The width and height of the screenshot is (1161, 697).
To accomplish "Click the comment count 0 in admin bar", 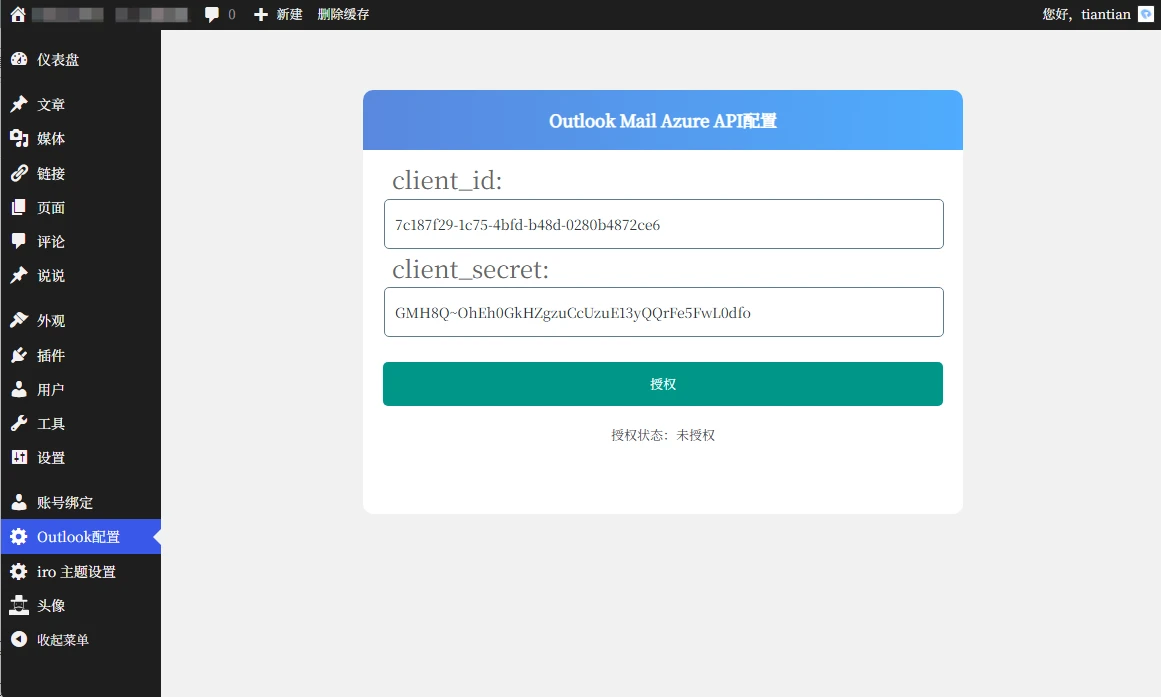I will click(232, 14).
